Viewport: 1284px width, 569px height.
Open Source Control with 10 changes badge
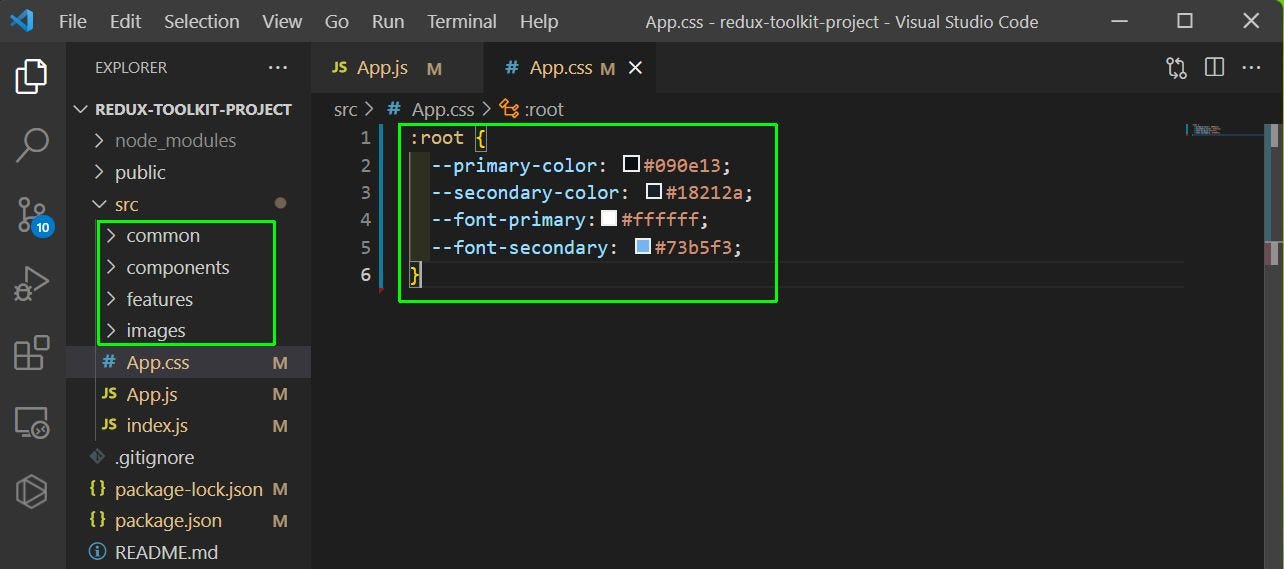coord(32,214)
